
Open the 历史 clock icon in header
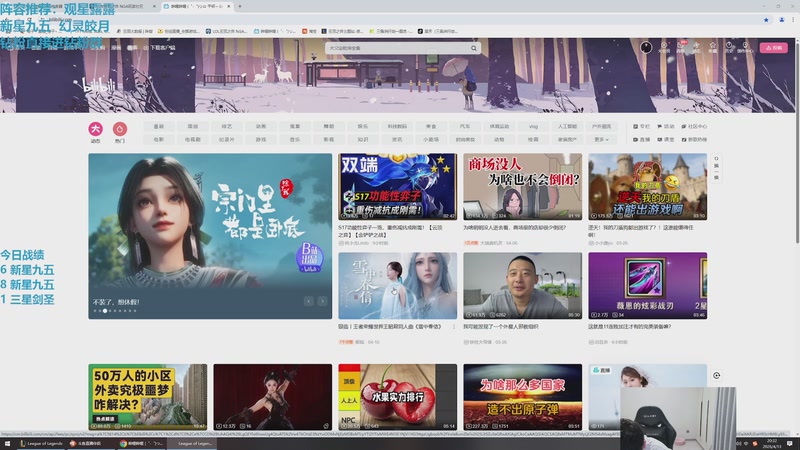click(729, 47)
